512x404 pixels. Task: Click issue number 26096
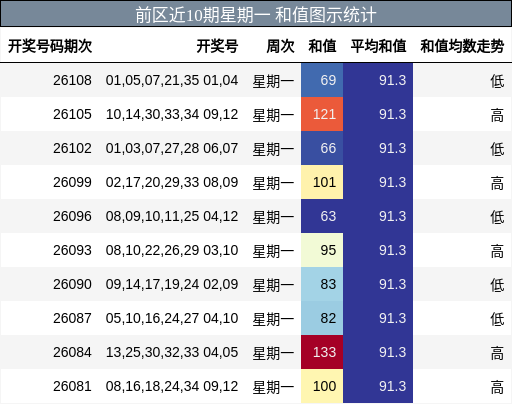click(72, 216)
